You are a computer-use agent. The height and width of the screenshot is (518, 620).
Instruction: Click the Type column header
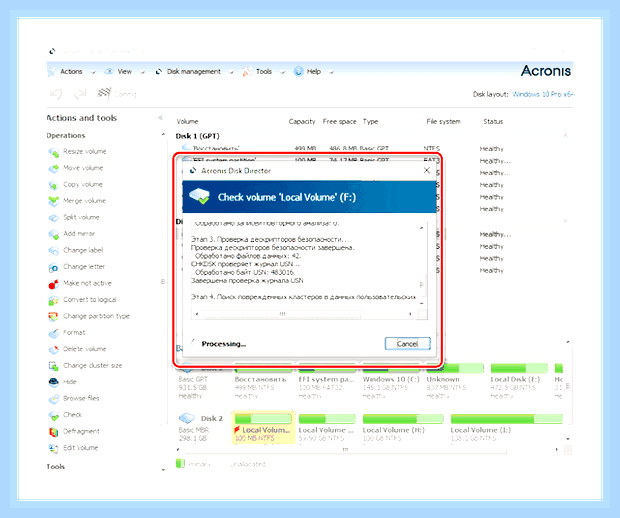pyautogui.click(x=370, y=121)
